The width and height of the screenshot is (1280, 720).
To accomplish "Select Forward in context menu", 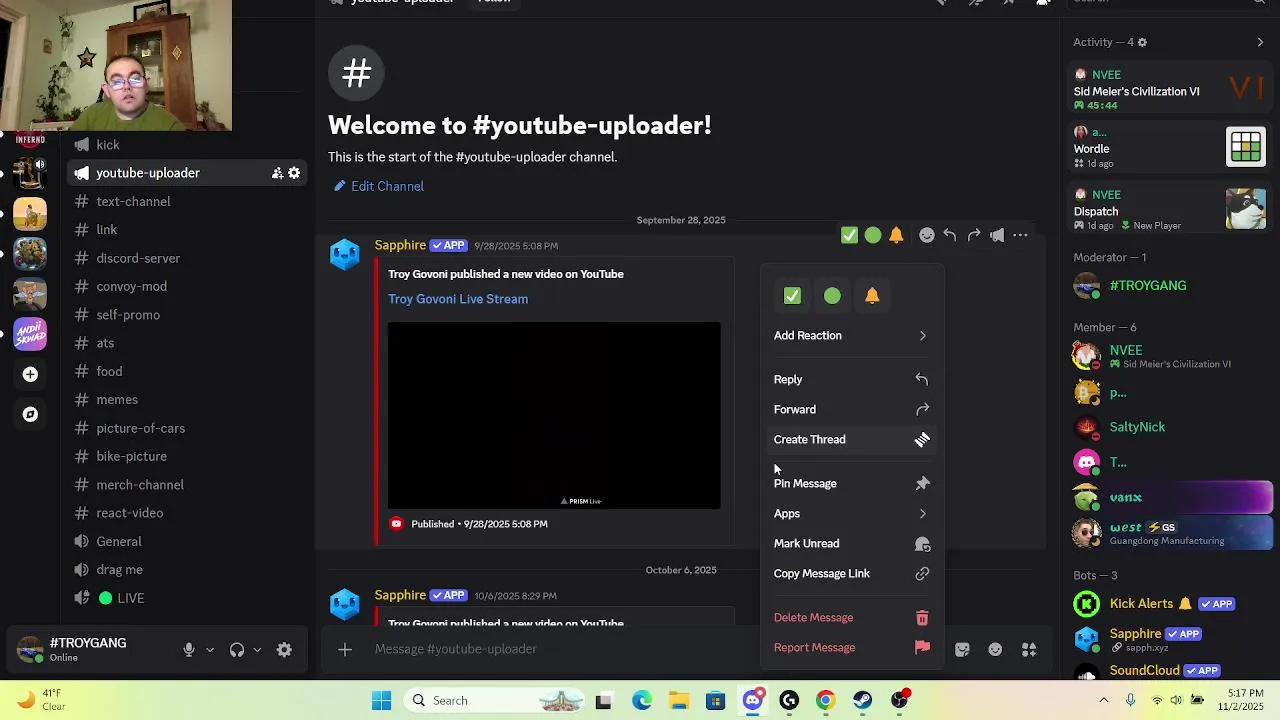I will 851,410.
